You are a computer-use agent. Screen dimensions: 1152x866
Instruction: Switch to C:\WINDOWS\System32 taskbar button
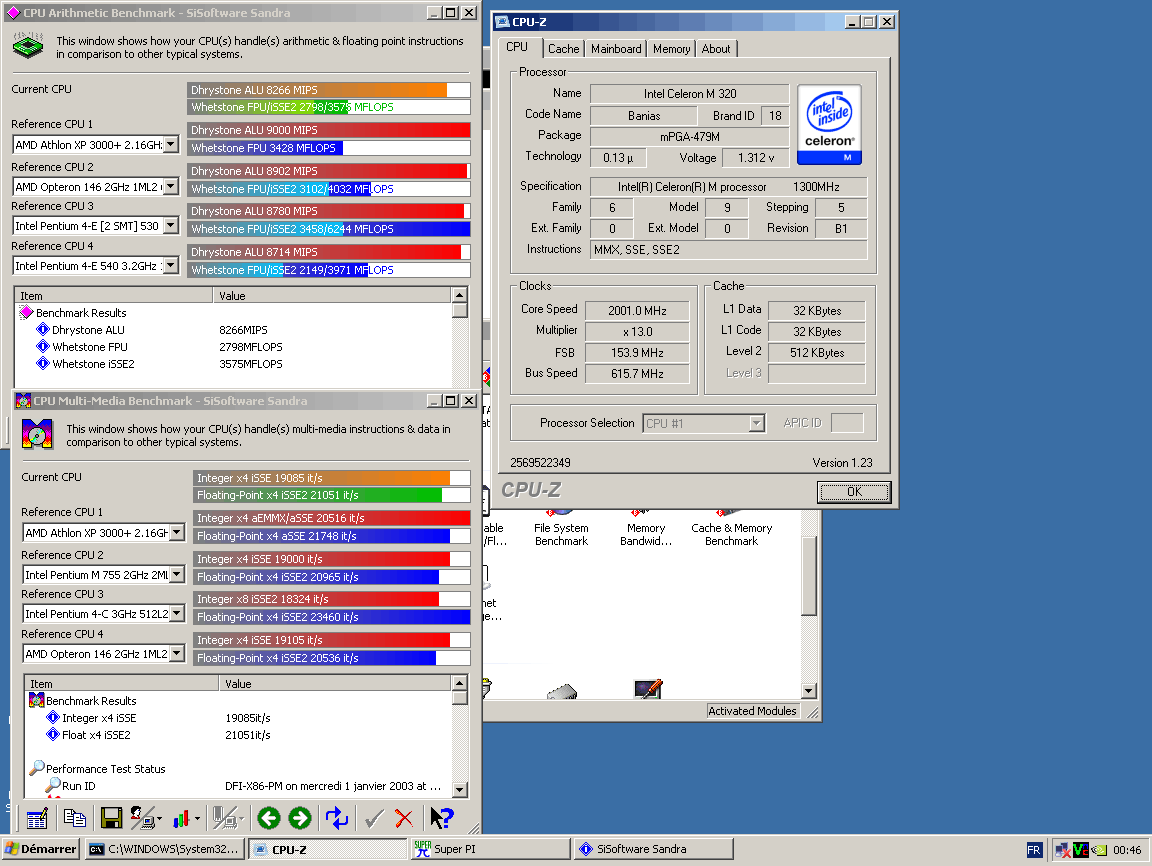pos(165,849)
